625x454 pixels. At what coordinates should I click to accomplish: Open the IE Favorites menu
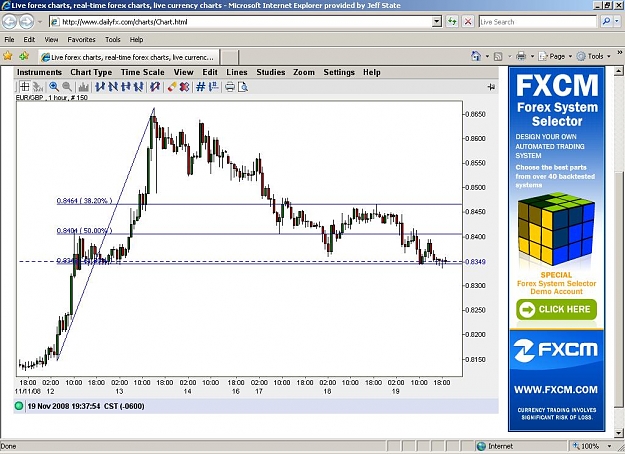point(81,39)
